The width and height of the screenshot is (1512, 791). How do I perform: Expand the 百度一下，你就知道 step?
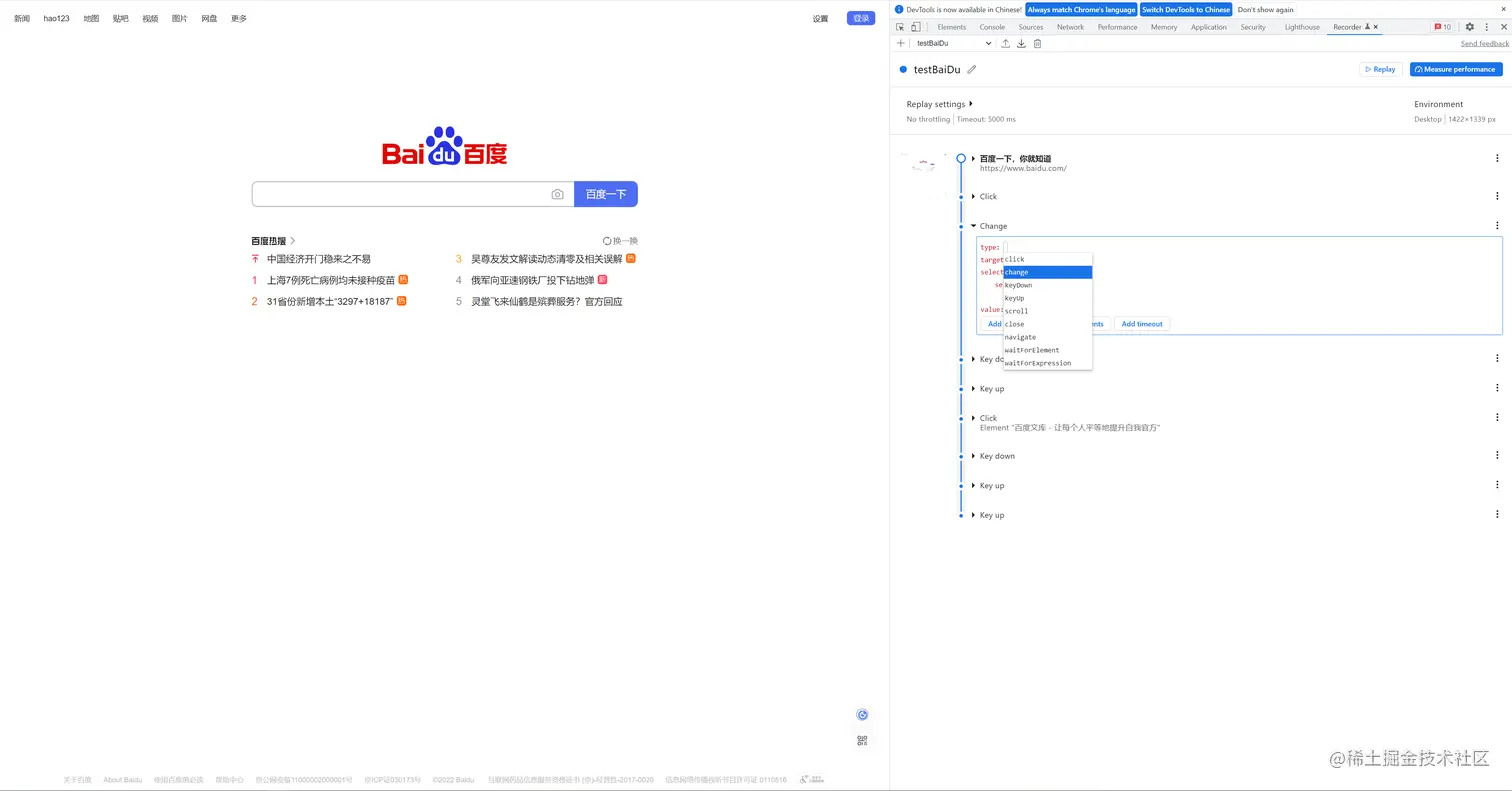(x=974, y=158)
